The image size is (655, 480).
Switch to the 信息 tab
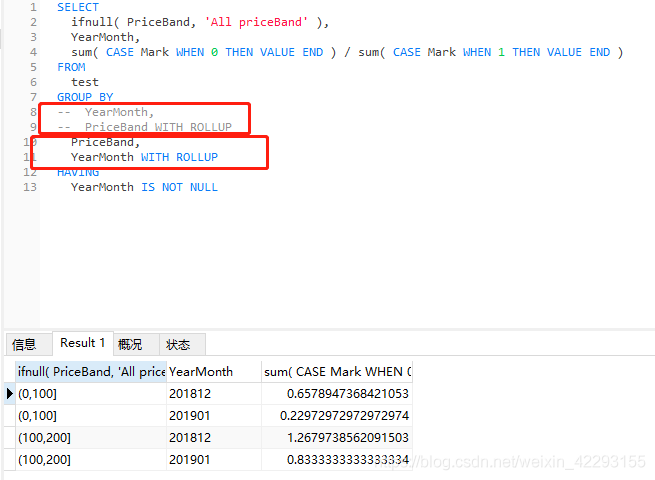pyautogui.click(x=24, y=344)
